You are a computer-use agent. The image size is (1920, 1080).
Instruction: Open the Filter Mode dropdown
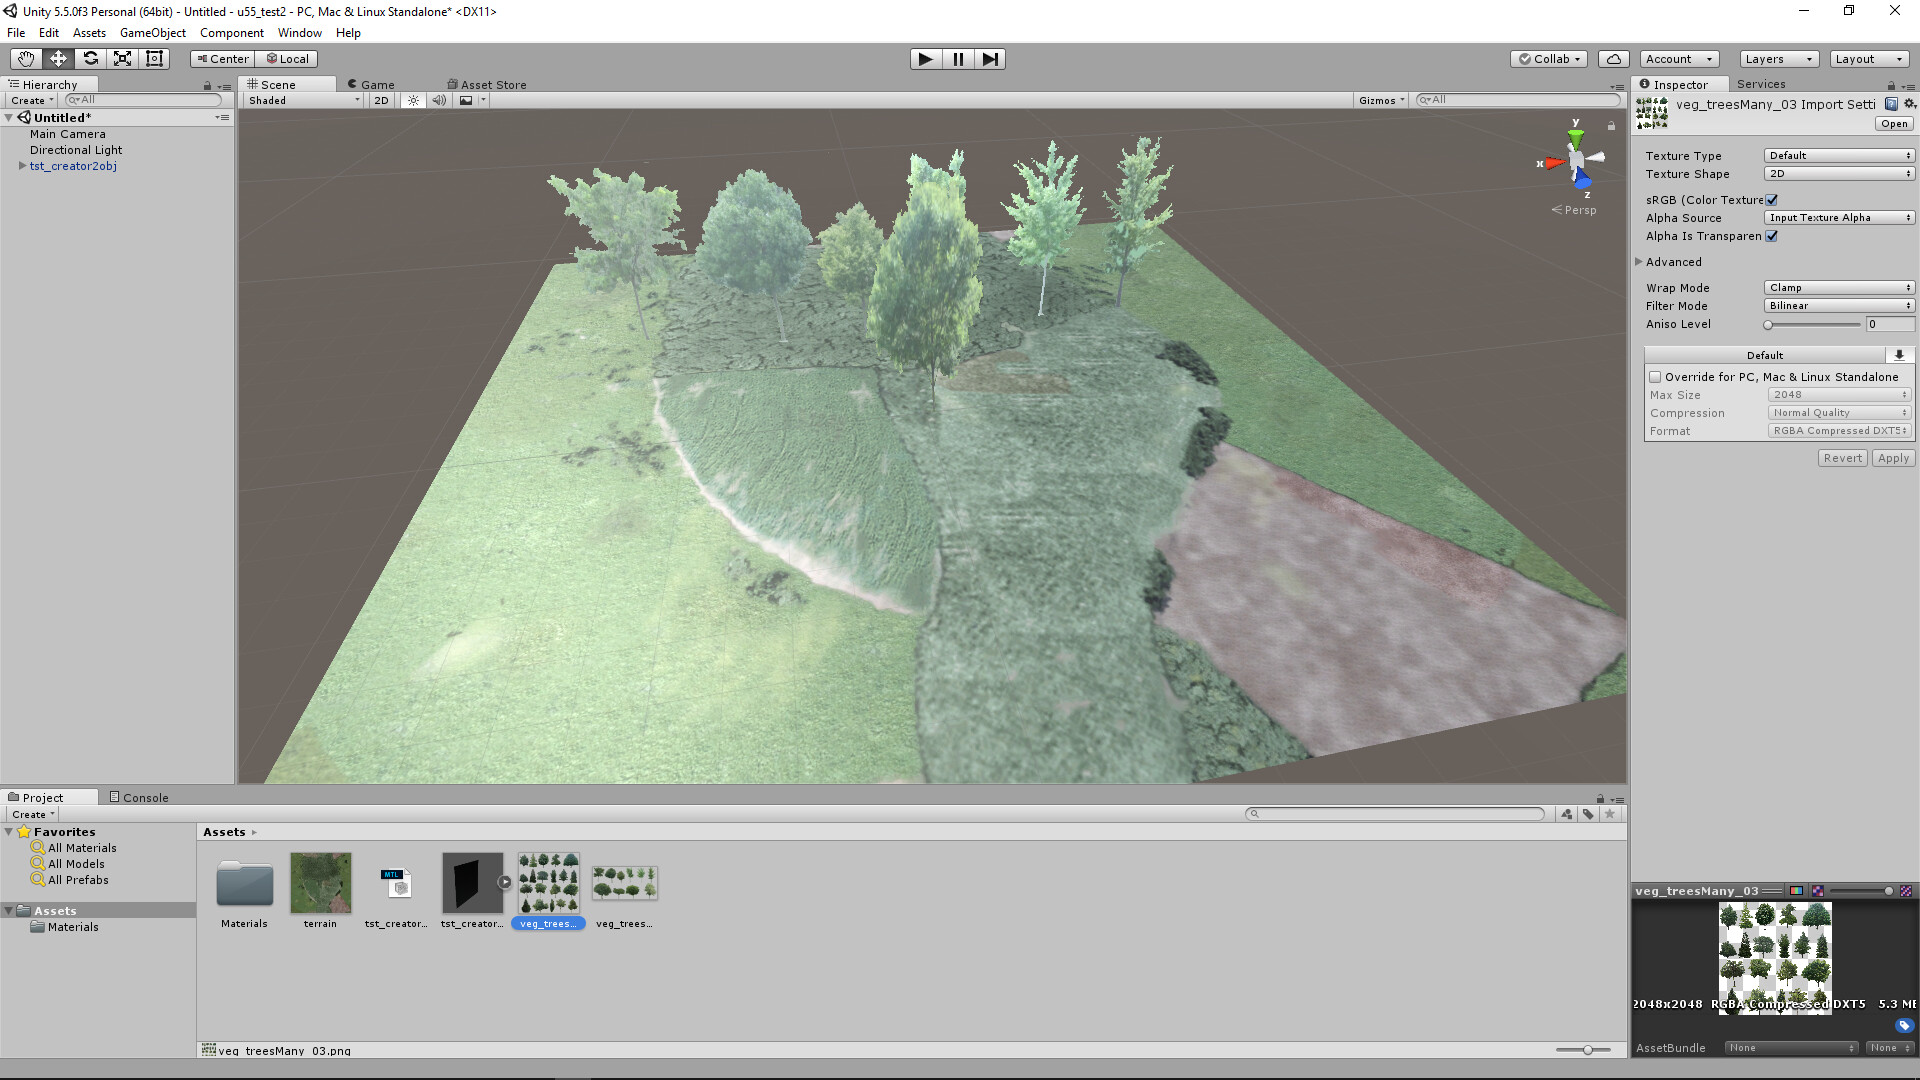coord(1838,305)
